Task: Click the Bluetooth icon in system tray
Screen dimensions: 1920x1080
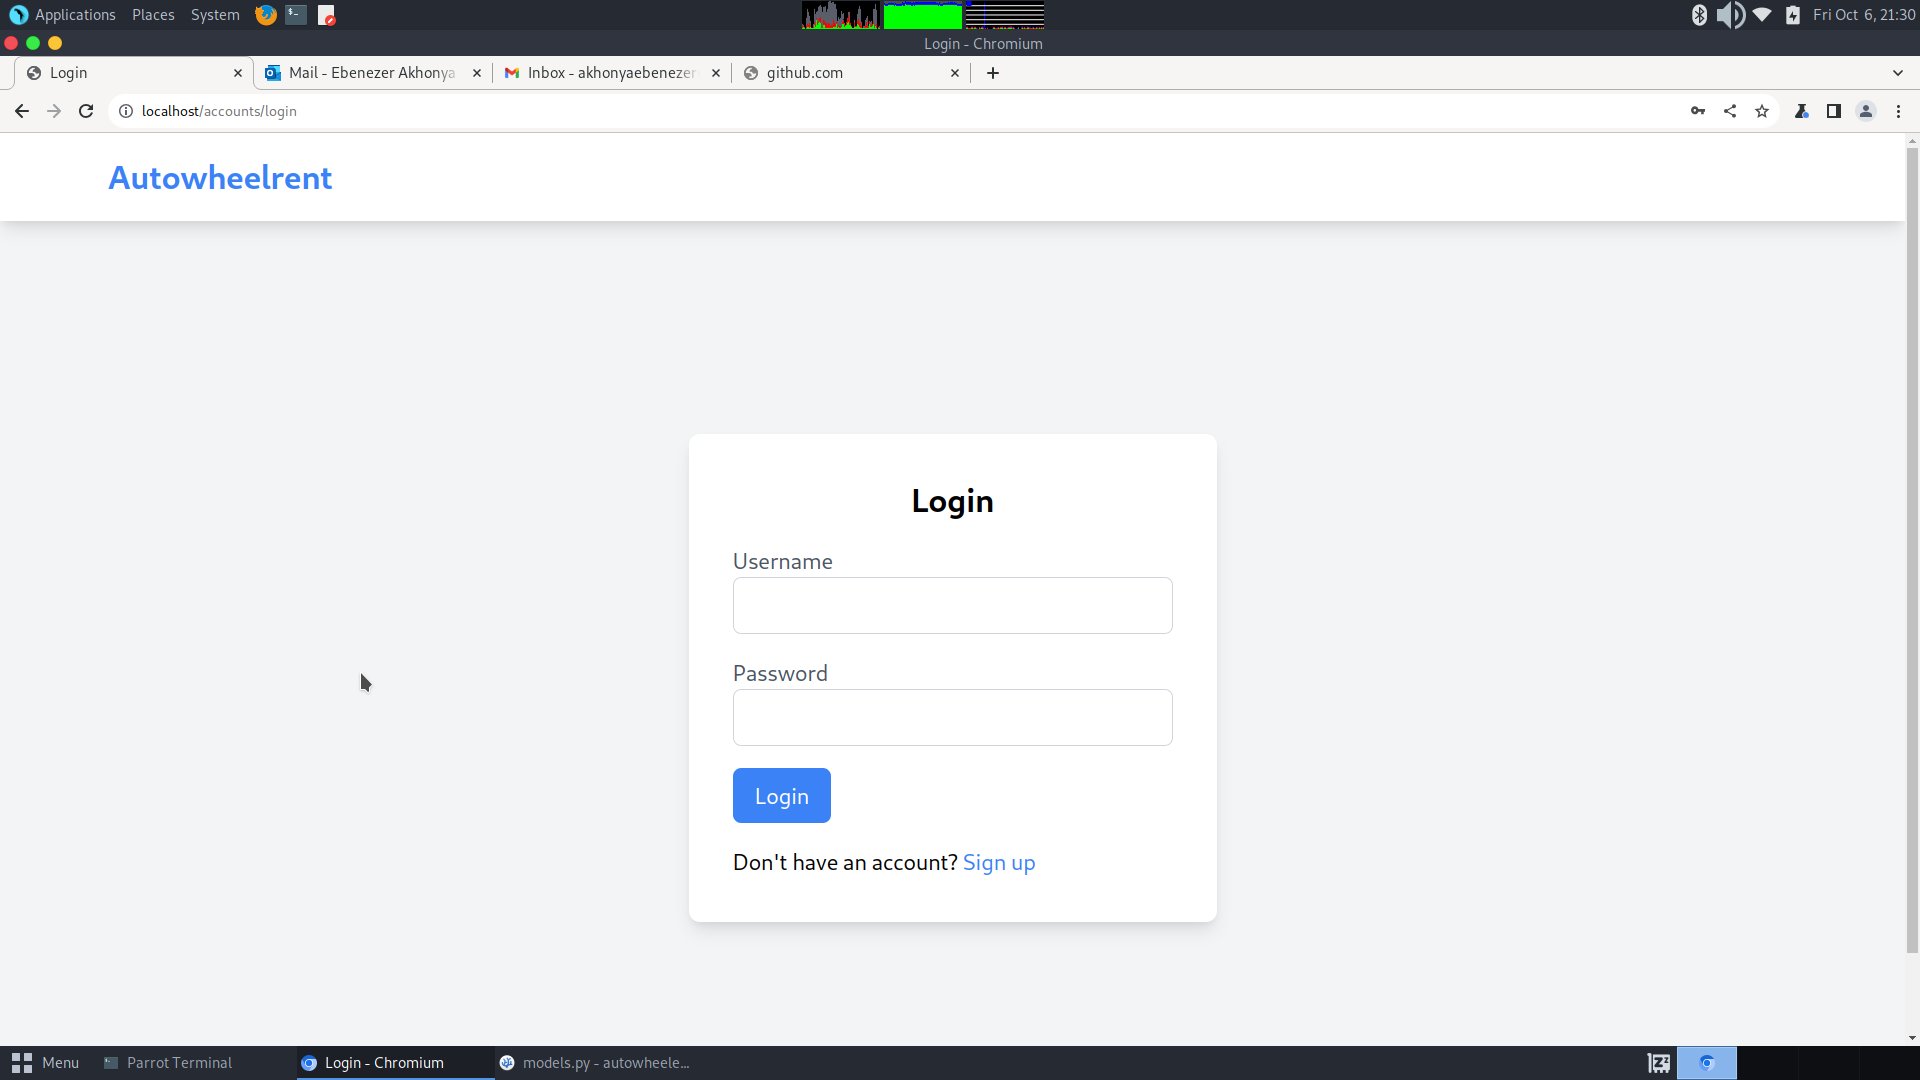Action: pyautogui.click(x=1698, y=15)
